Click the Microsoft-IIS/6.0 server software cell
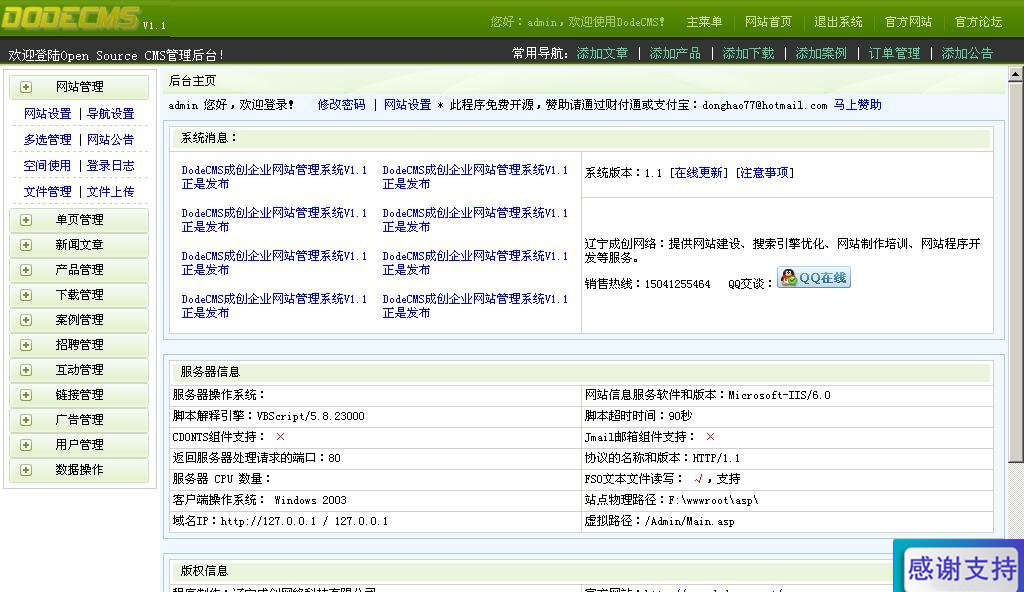Image resolution: width=1024 pixels, height=592 pixels. coord(787,395)
